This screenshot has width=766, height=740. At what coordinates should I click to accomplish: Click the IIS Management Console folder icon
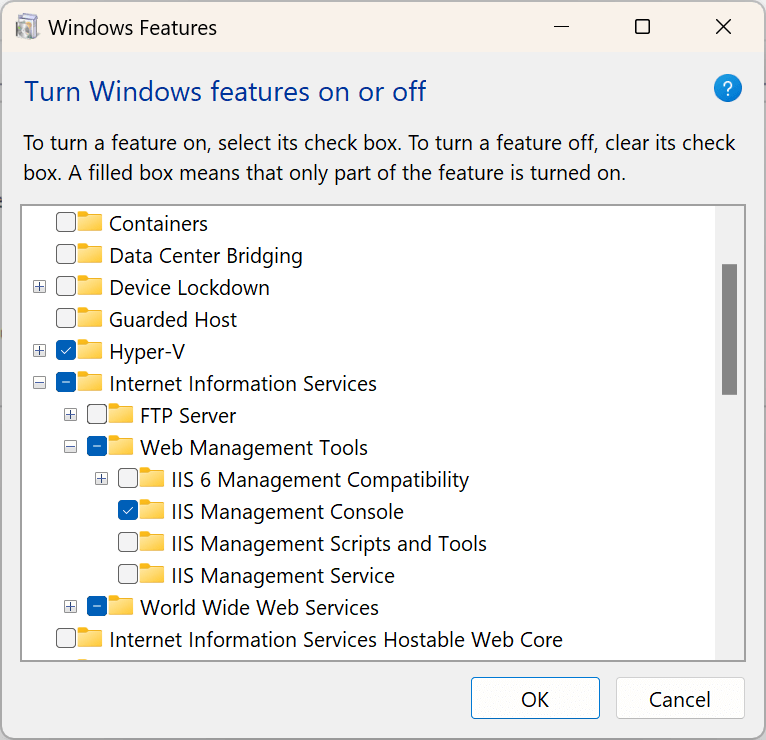pyautogui.click(x=151, y=510)
